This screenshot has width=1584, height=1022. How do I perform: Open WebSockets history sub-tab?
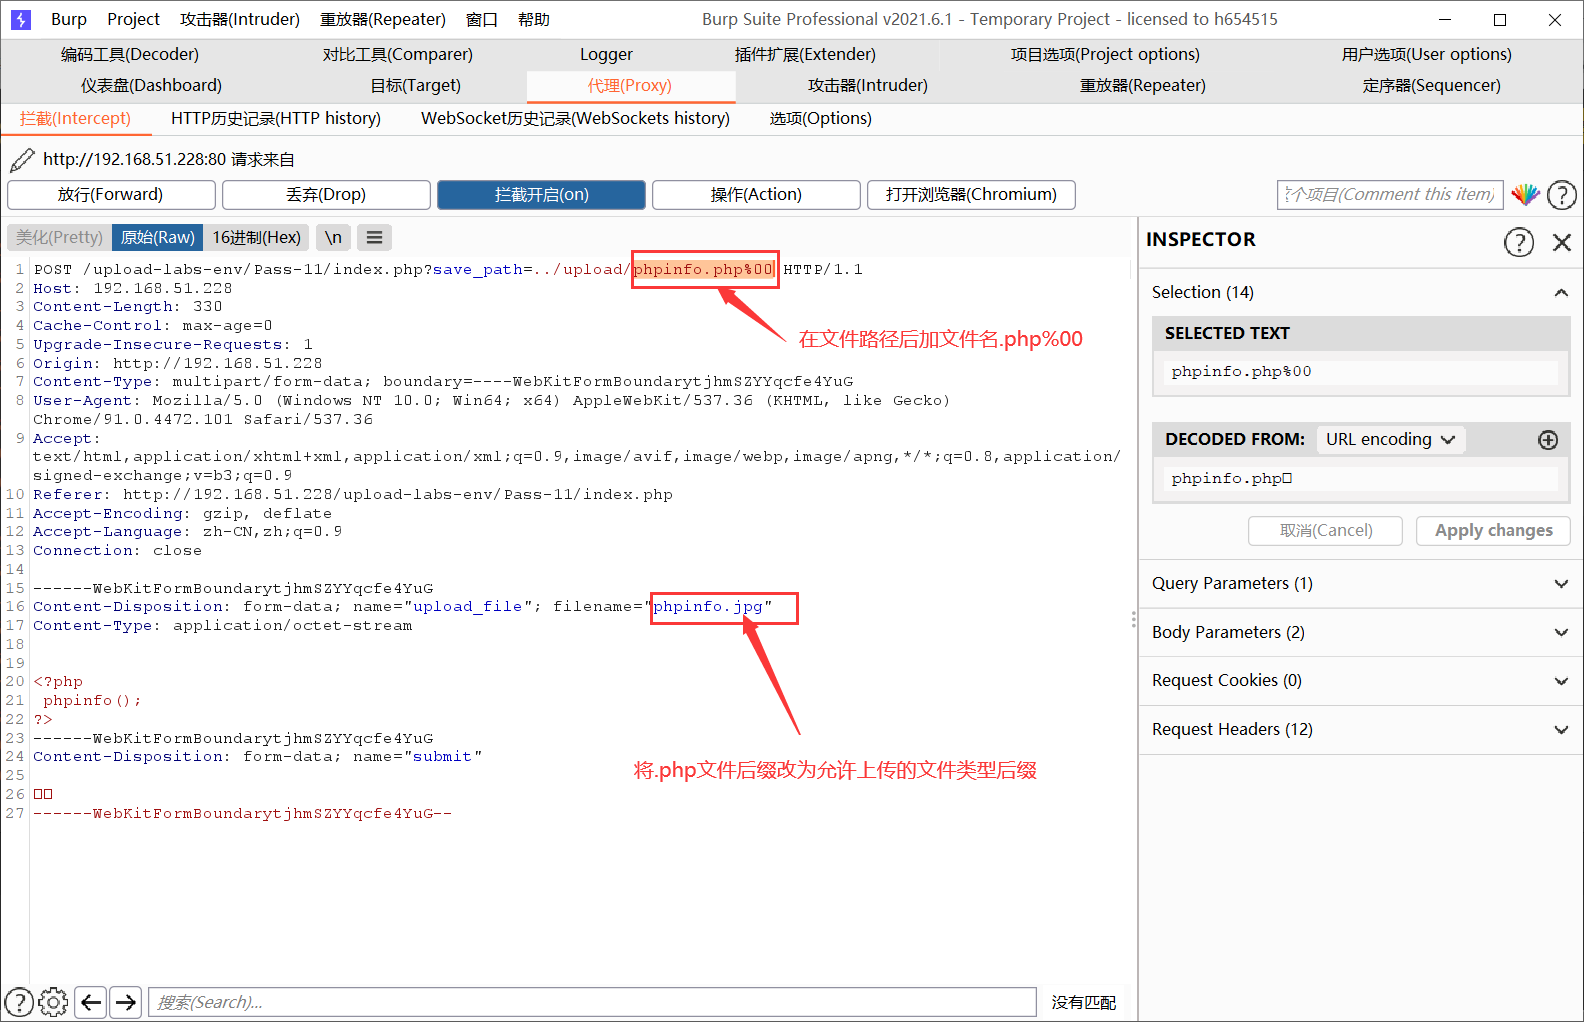pyautogui.click(x=575, y=118)
